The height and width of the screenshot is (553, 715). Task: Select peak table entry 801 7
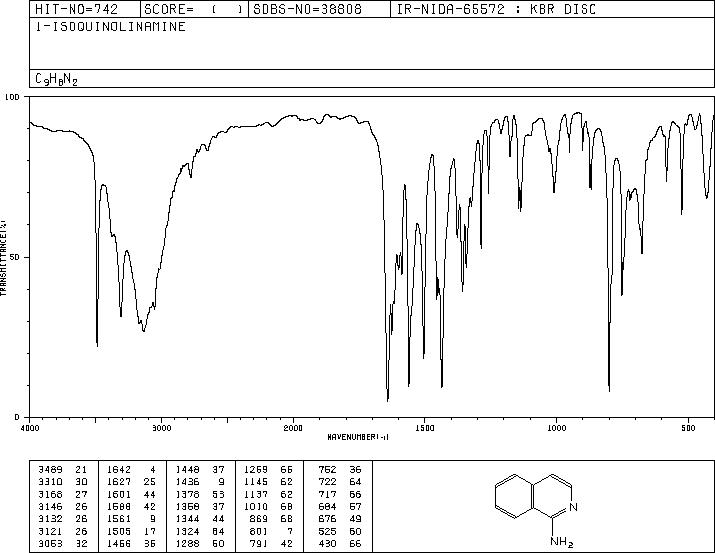[271, 531]
